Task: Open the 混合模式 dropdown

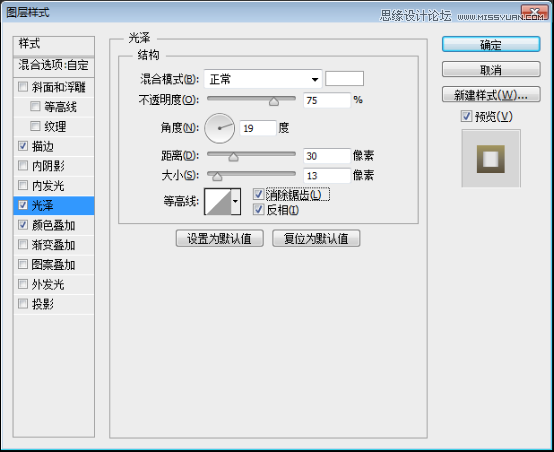Action: click(263, 79)
